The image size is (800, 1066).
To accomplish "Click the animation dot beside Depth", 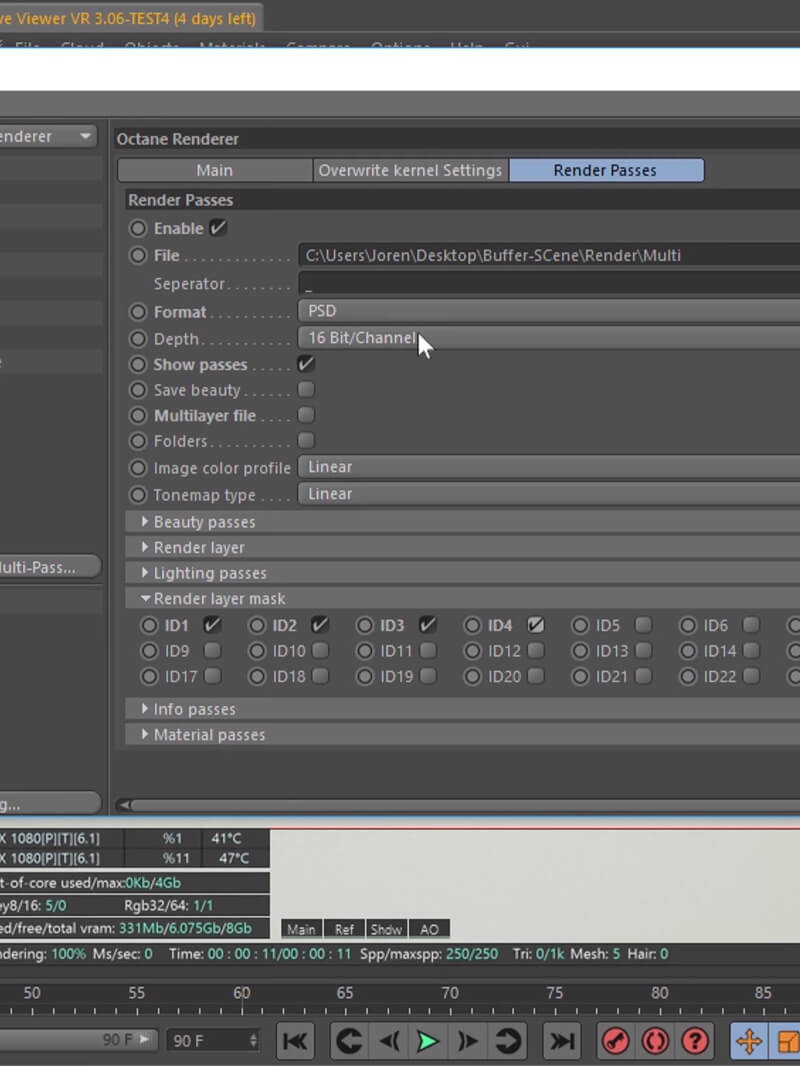I will pyautogui.click(x=138, y=339).
